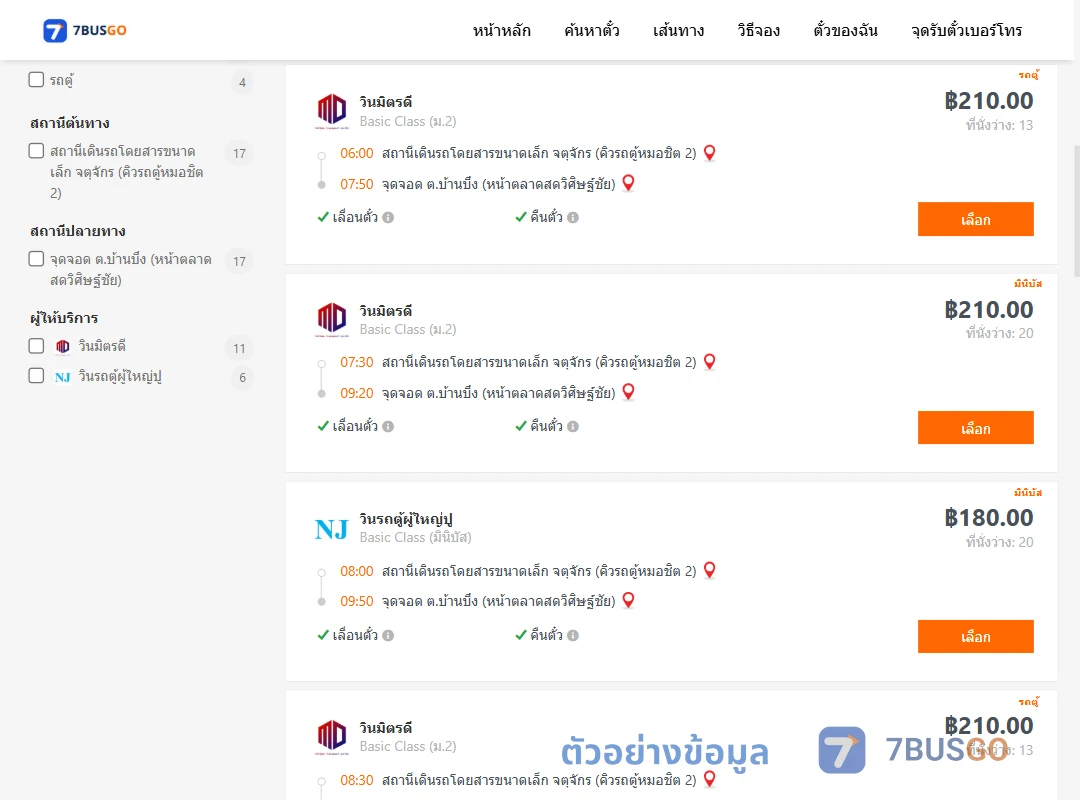Click departure time 07:30
Viewport: 1080px width, 800px height.
tap(357, 362)
